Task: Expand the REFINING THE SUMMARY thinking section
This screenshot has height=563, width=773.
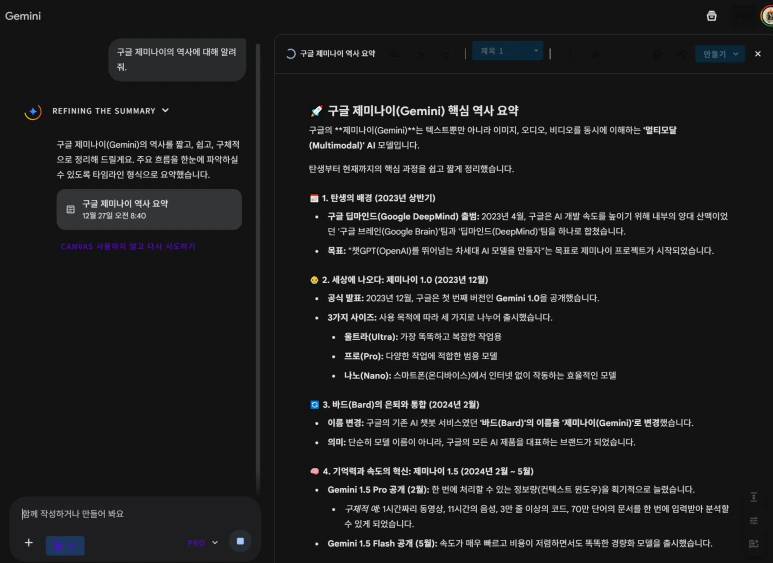Action: (110, 111)
